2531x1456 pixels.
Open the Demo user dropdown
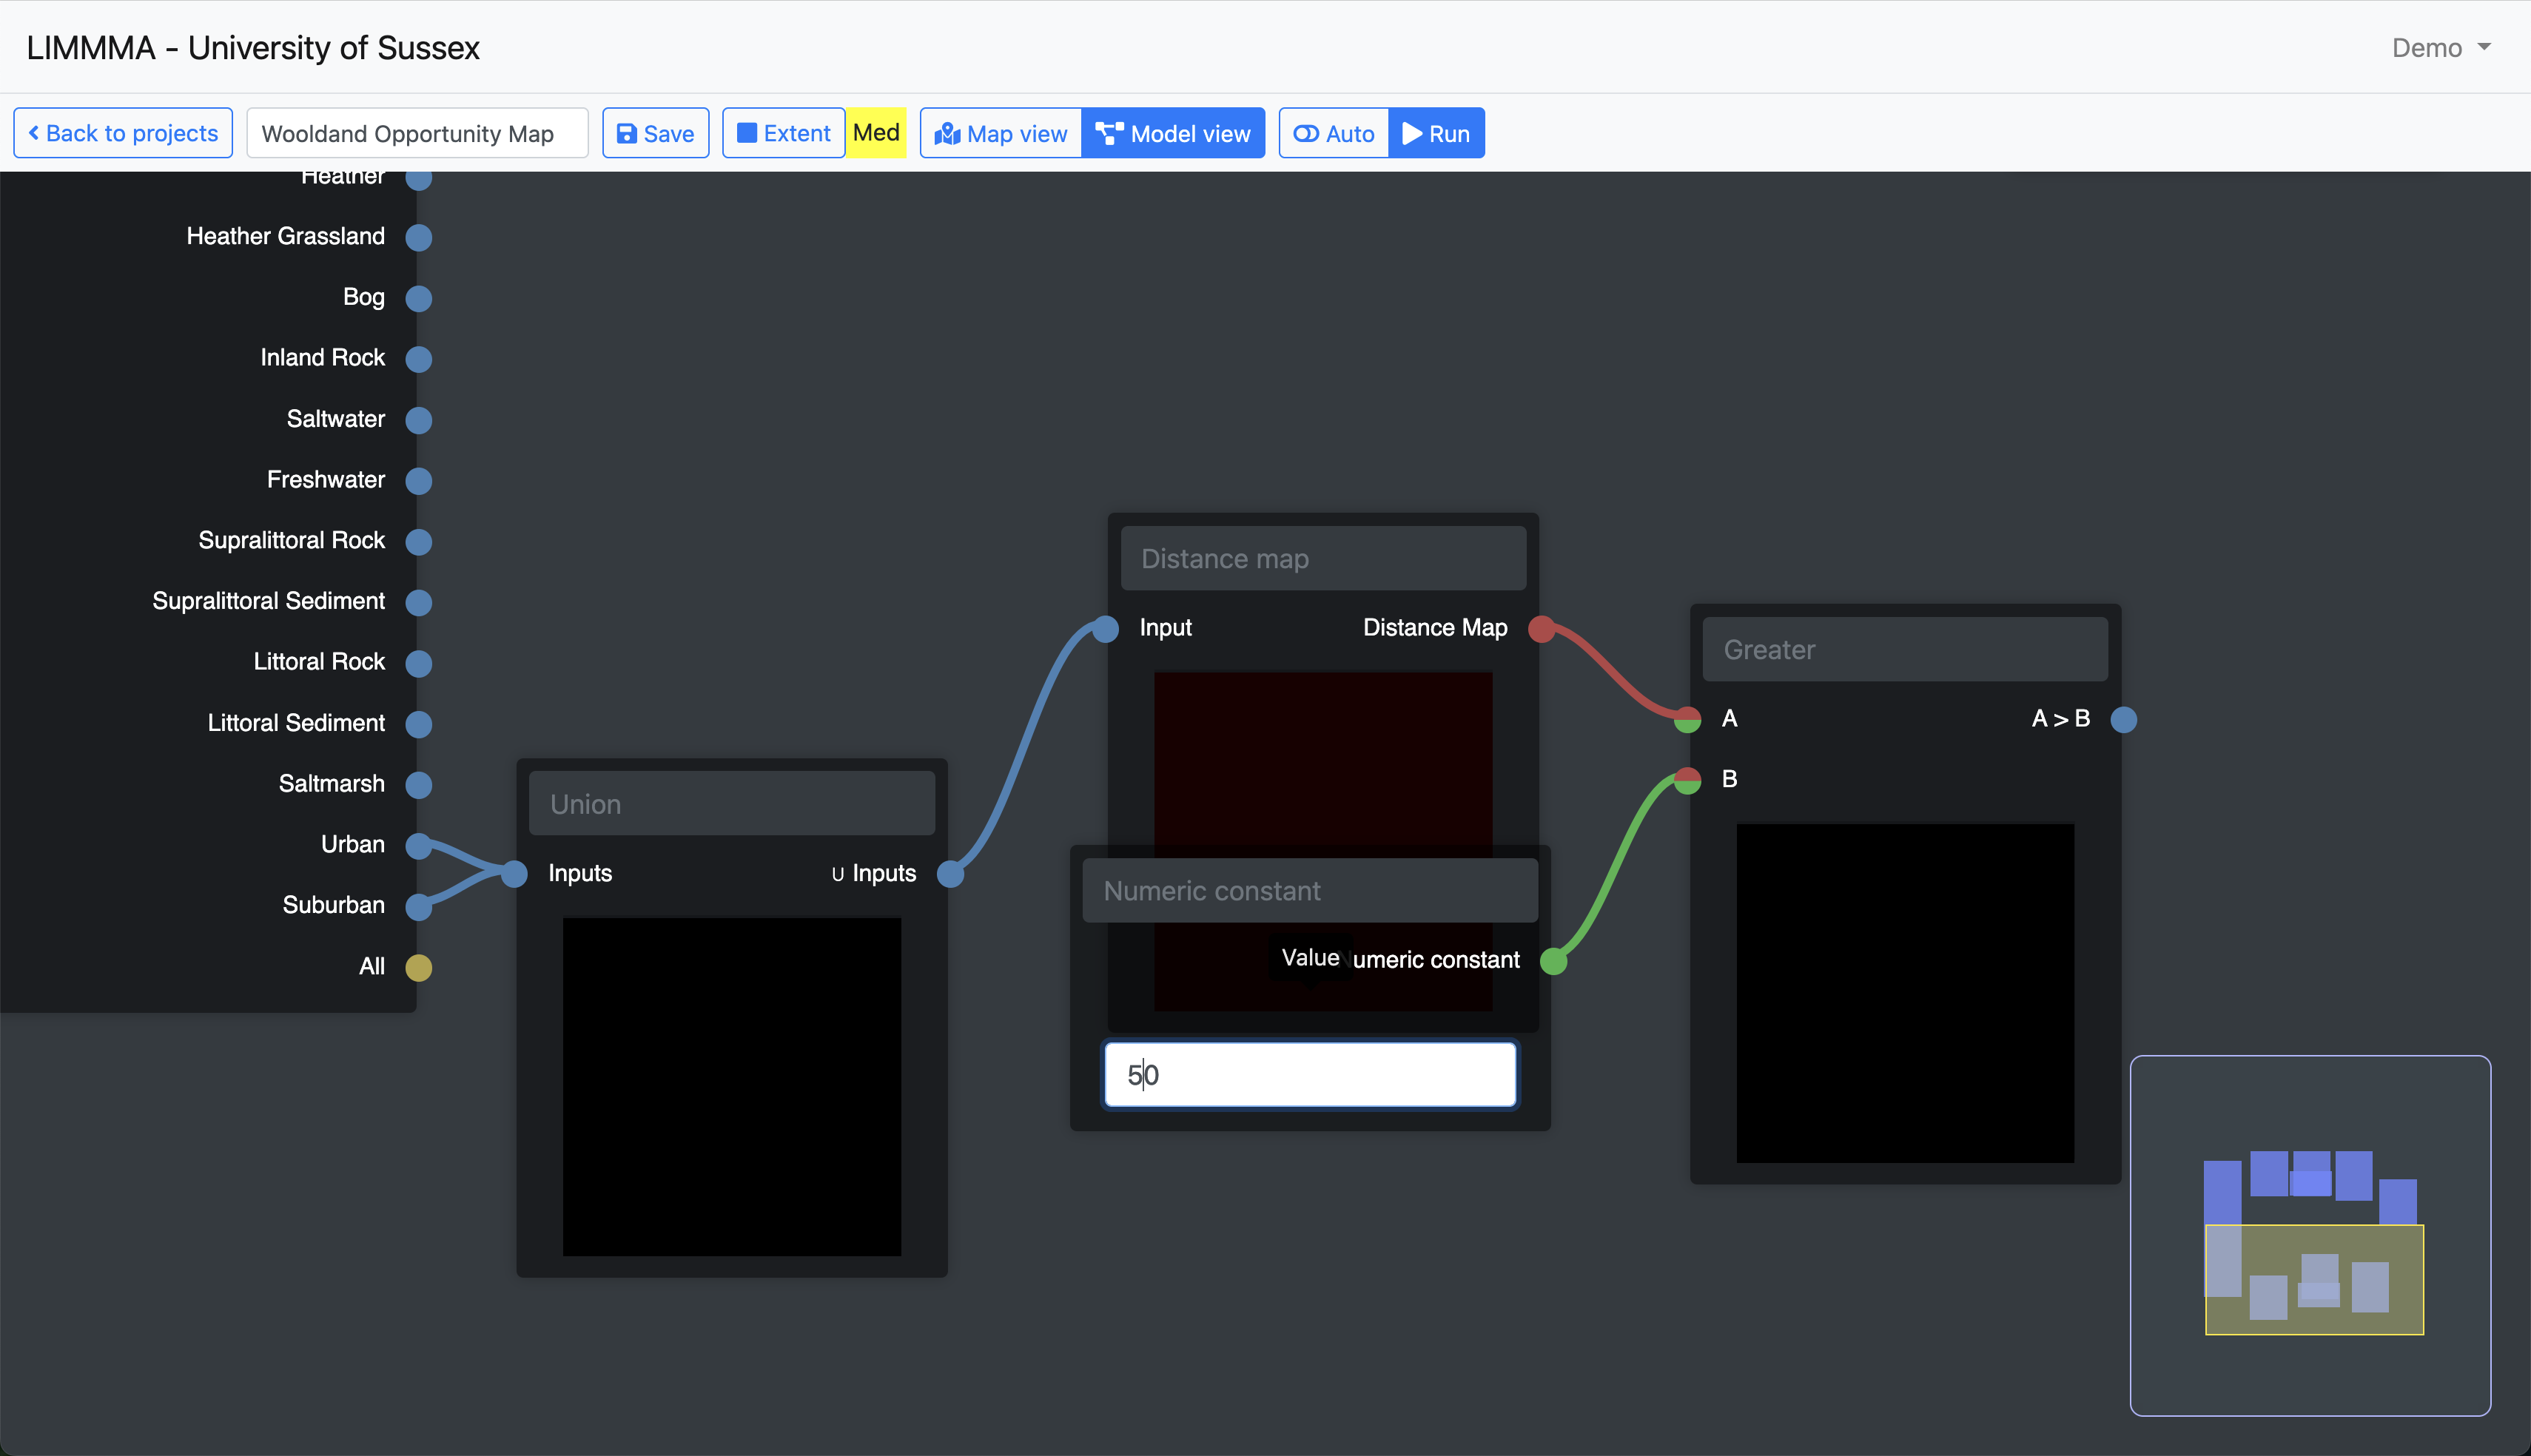pos(2440,48)
